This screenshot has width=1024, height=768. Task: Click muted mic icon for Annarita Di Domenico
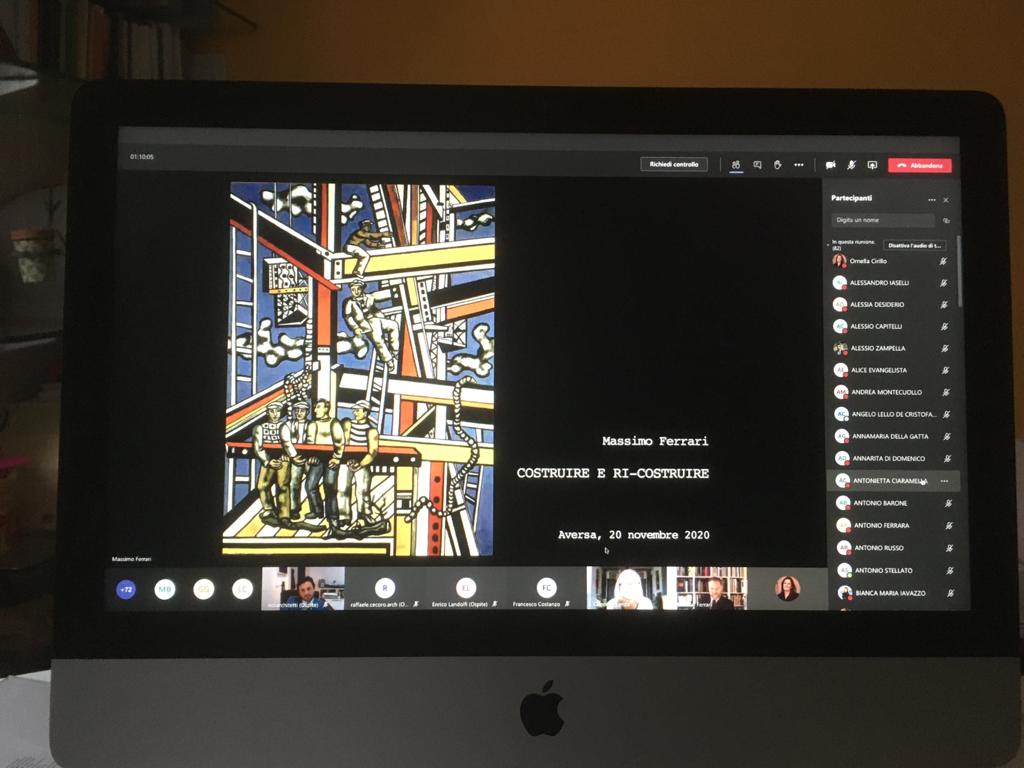[948, 458]
